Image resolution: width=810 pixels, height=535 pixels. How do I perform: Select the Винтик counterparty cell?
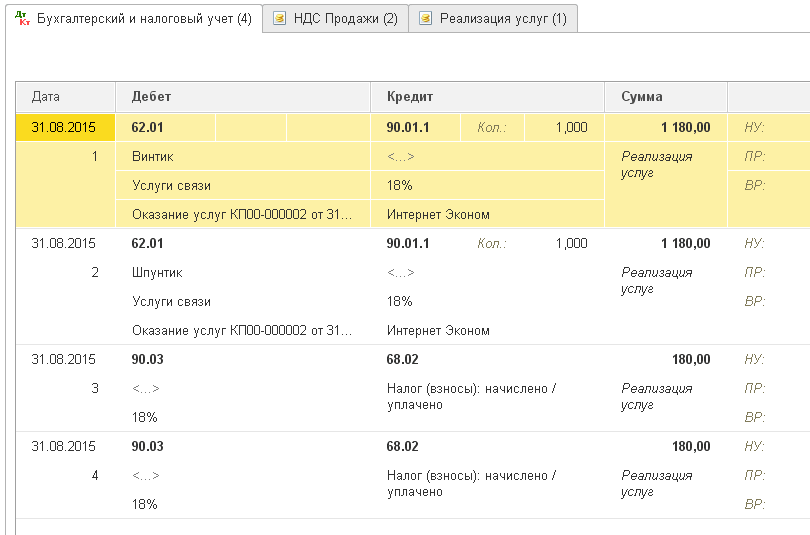click(153, 157)
